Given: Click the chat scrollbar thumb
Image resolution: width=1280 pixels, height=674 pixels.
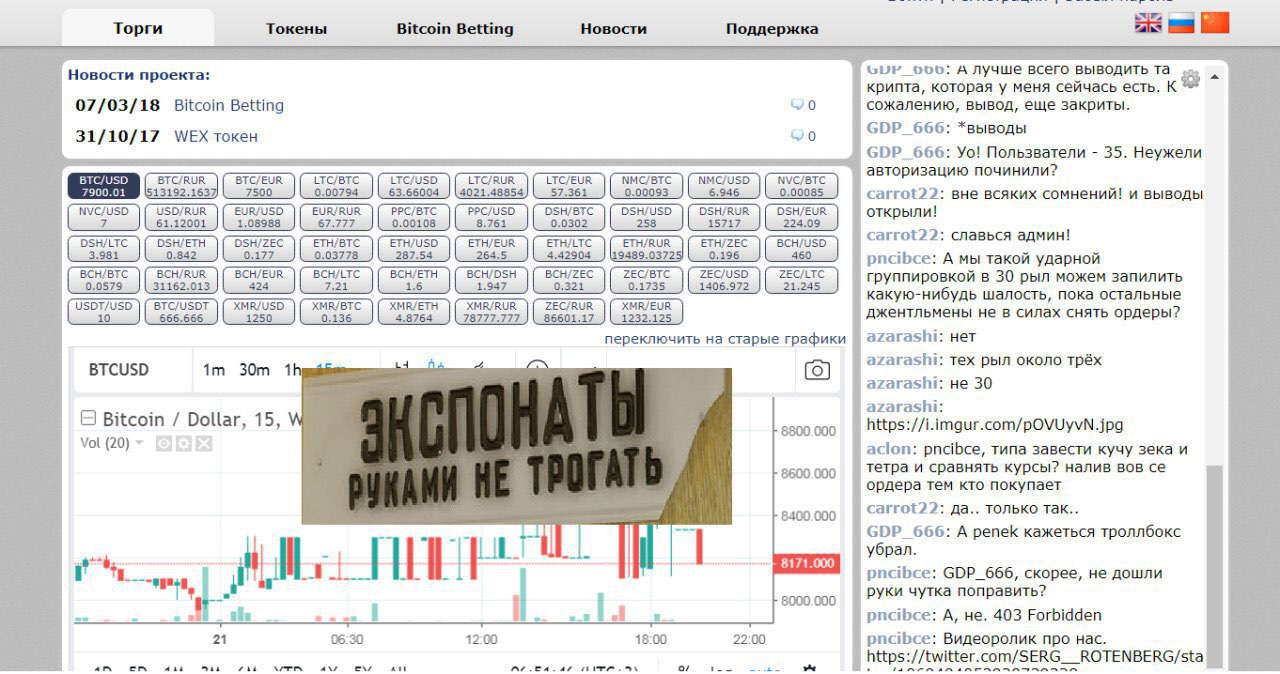Looking at the screenshot, I should click(x=1214, y=566).
